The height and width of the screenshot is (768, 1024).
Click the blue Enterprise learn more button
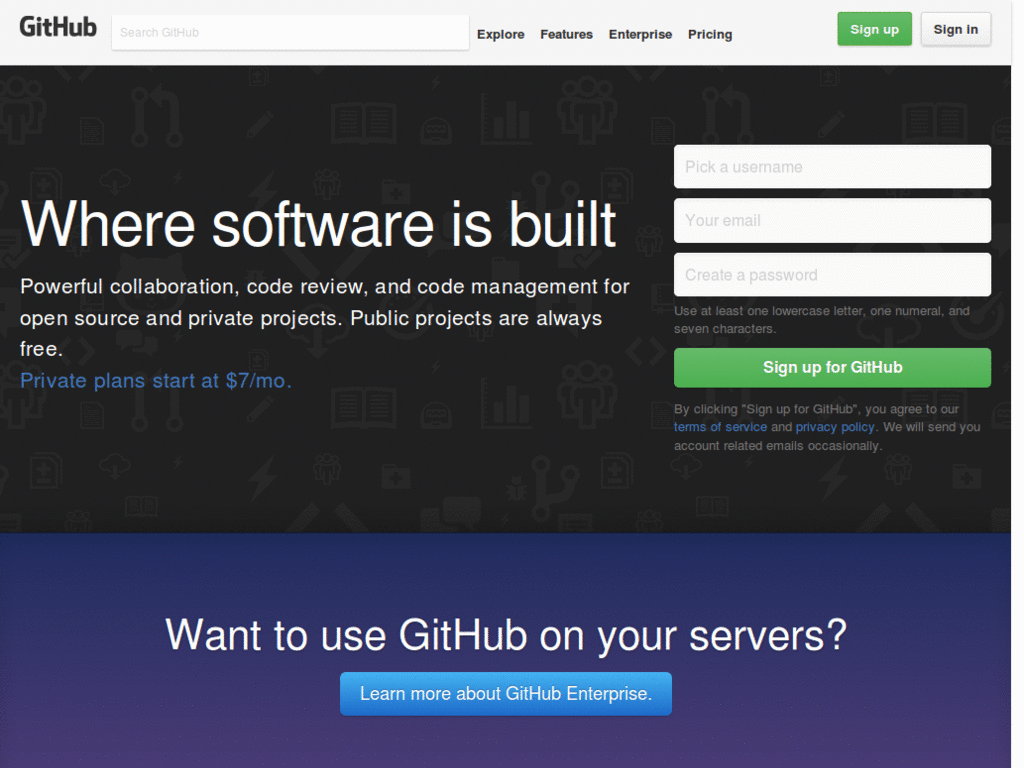506,693
